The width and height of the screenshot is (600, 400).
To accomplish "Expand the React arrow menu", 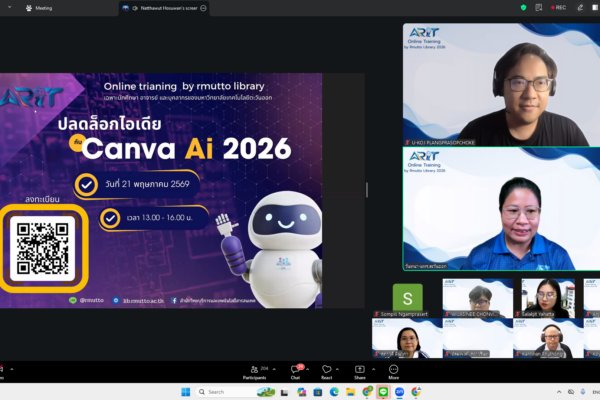I will [x=337, y=369].
